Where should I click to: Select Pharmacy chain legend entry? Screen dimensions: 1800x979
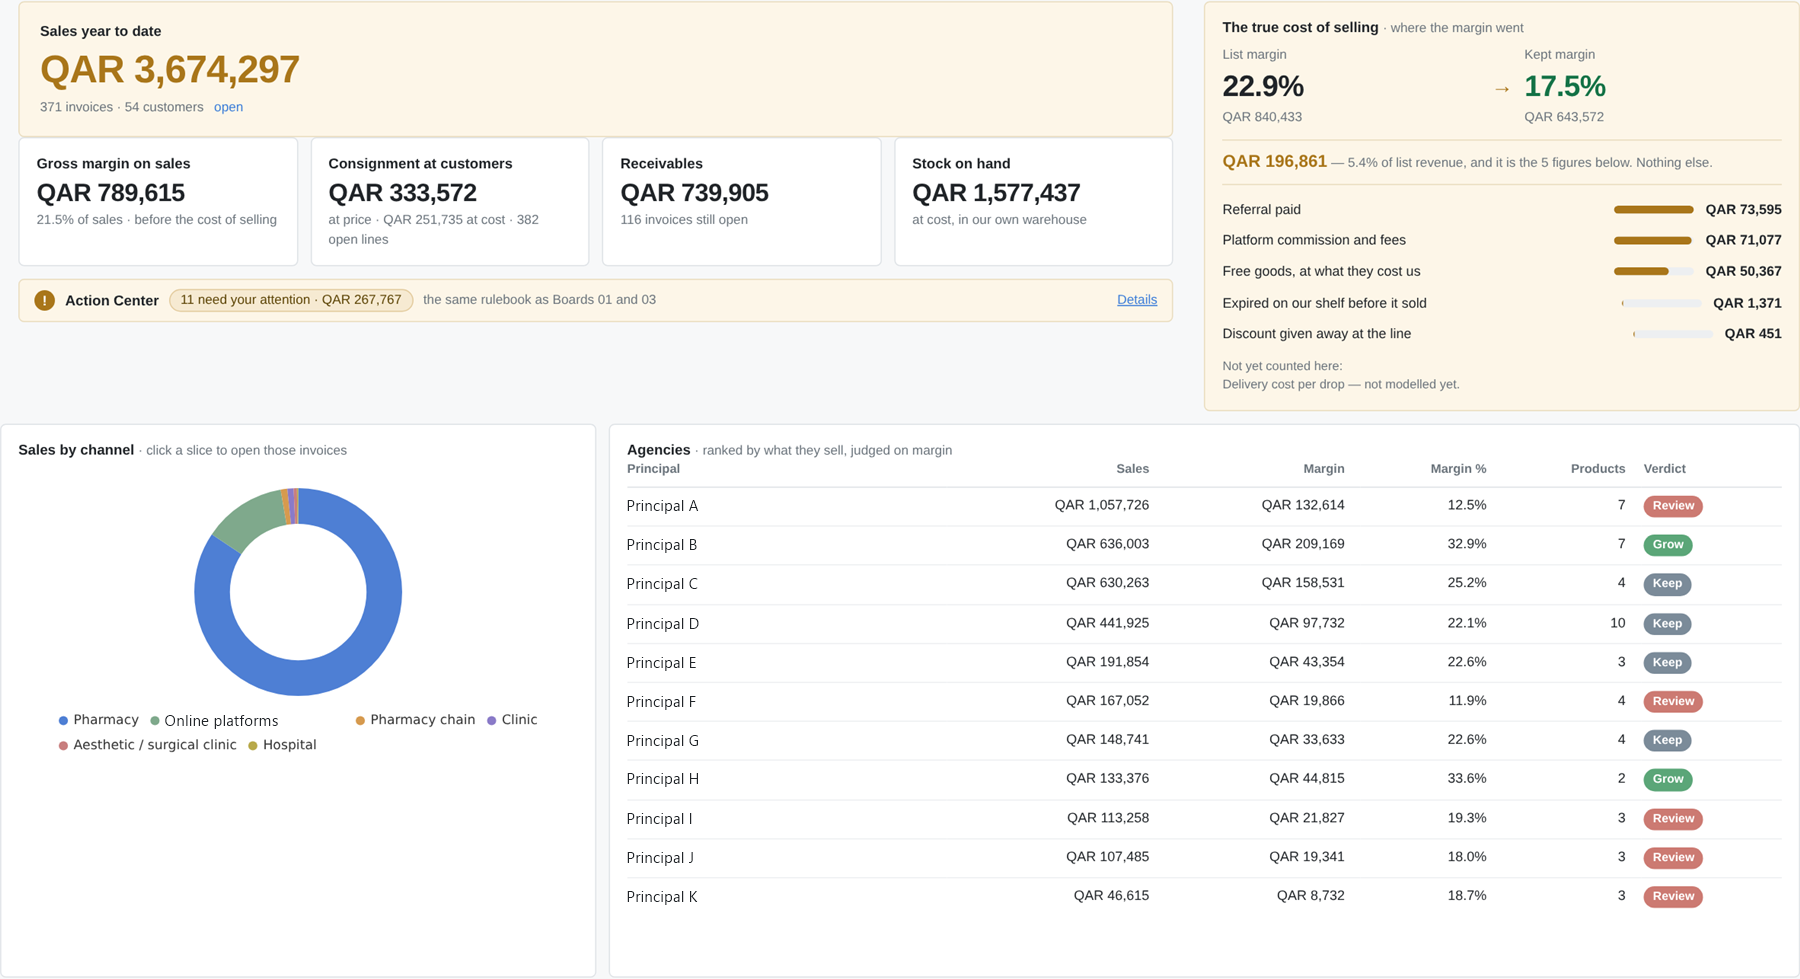tap(415, 720)
